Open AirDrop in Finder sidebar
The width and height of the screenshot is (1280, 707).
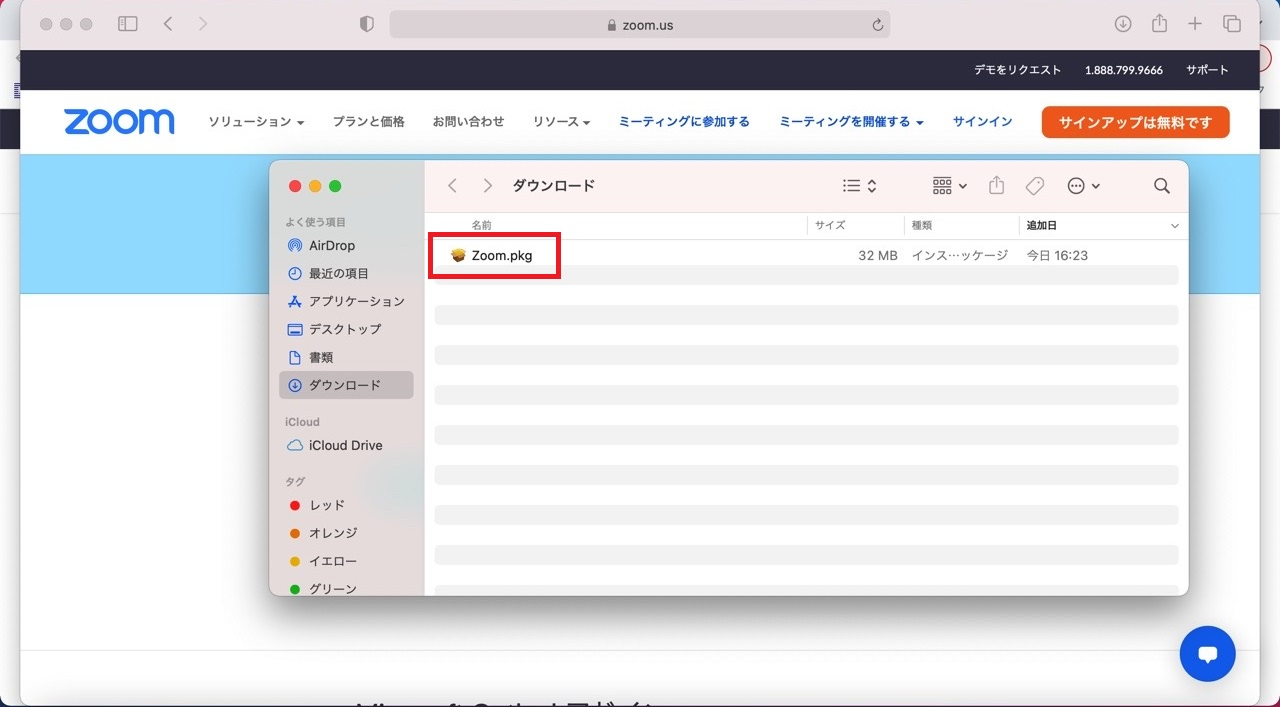coord(331,246)
